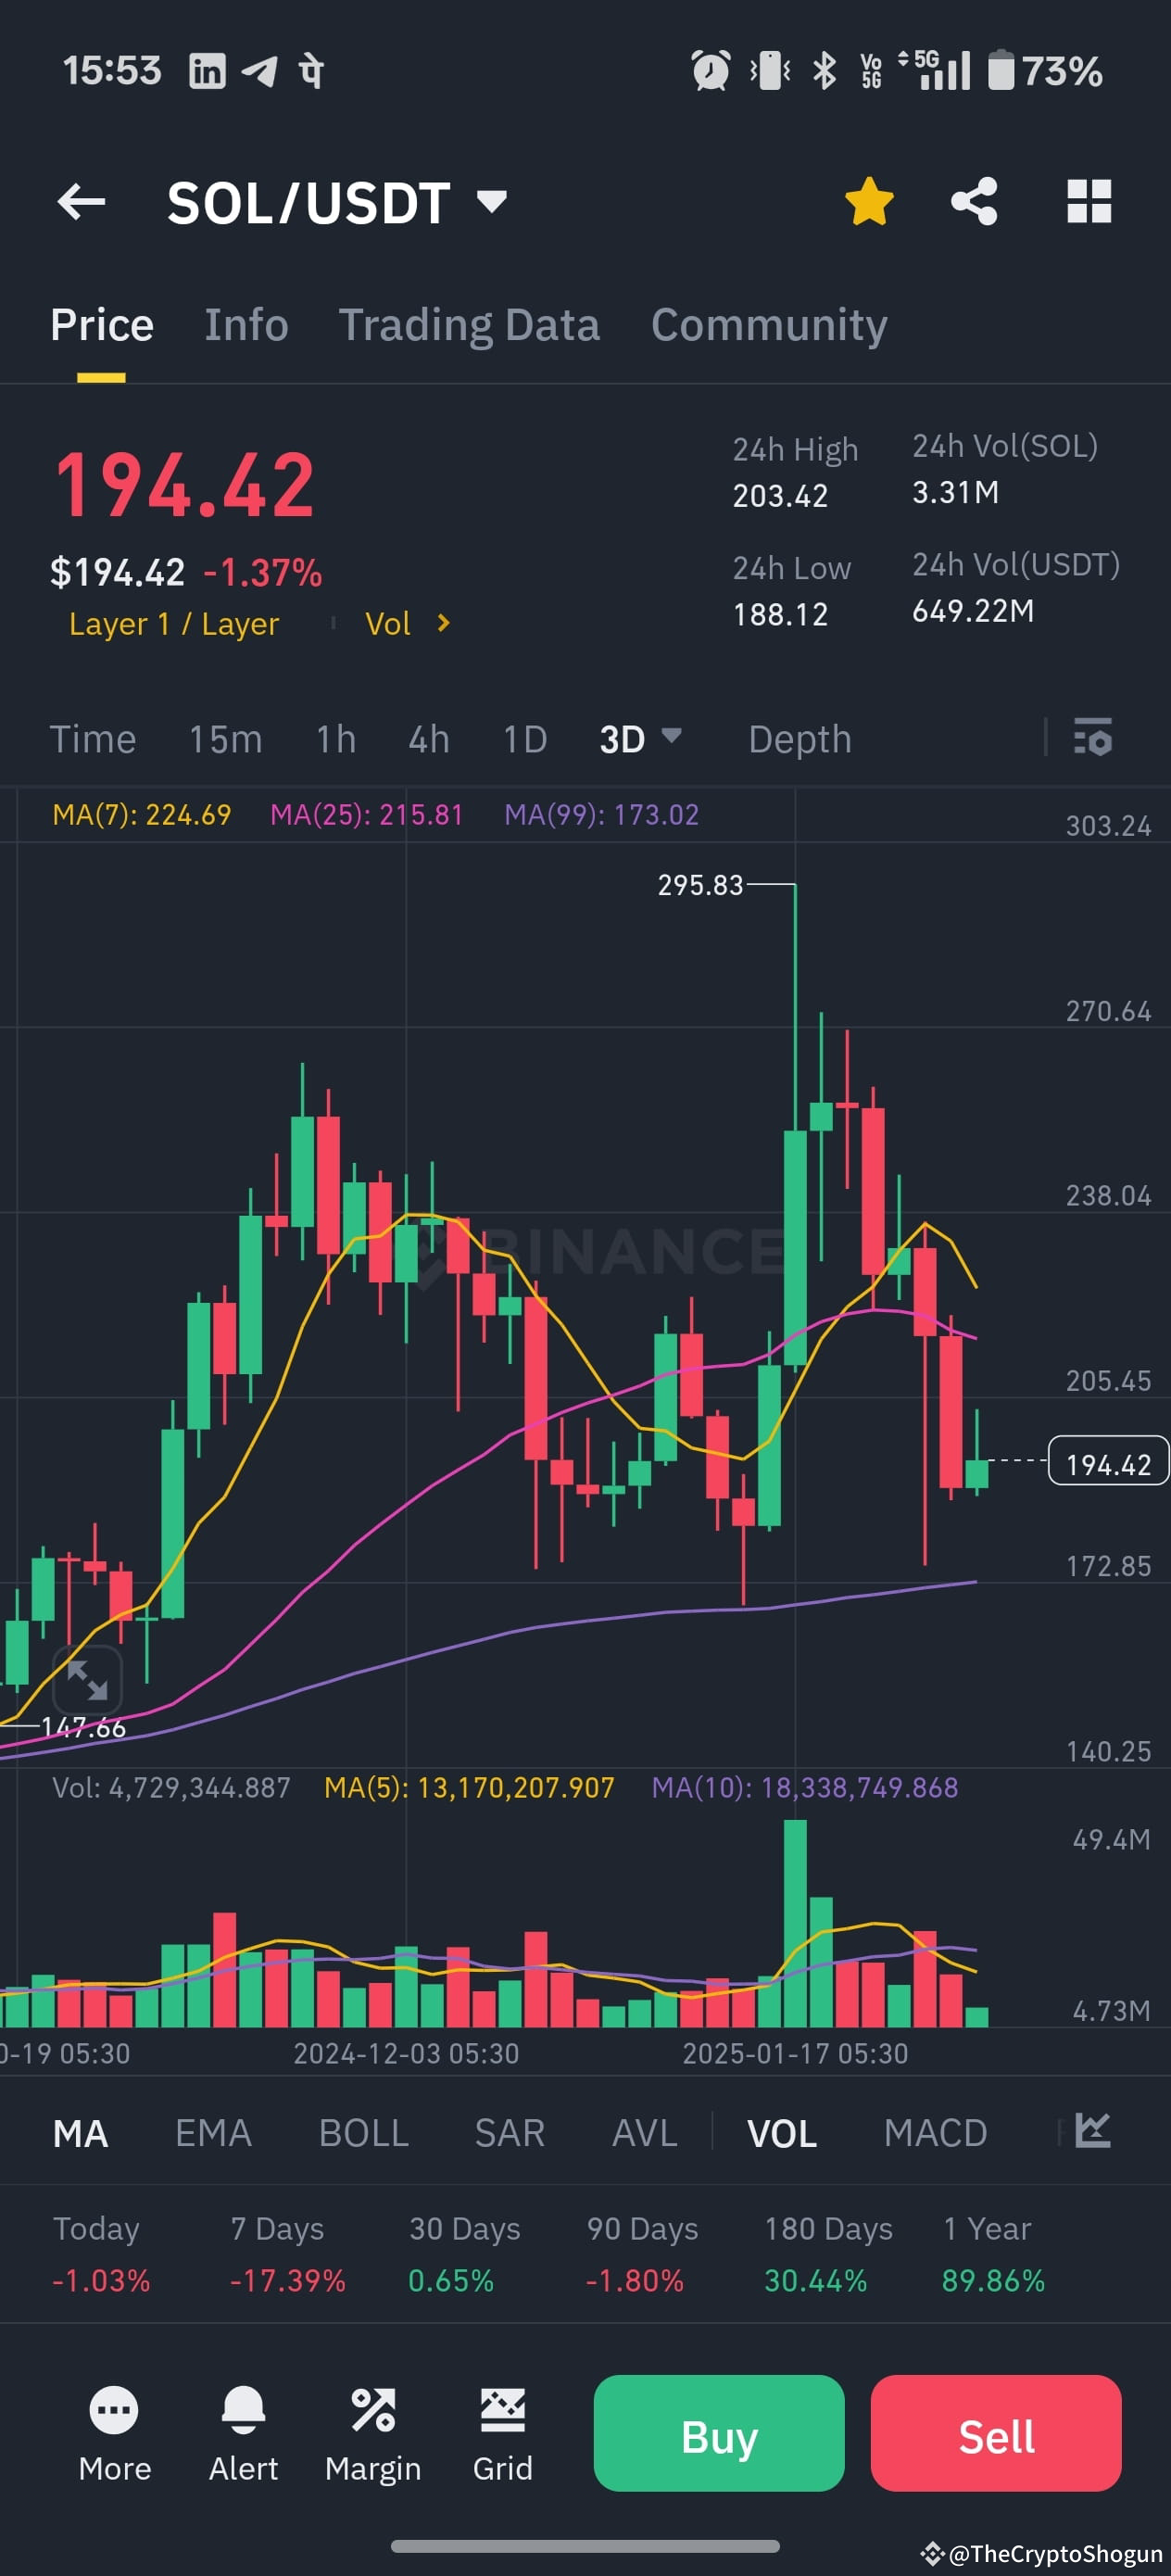This screenshot has width=1171, height=2576.
Task: Toggle the favorite star for SOL/USDT
Action: point(869,201)
